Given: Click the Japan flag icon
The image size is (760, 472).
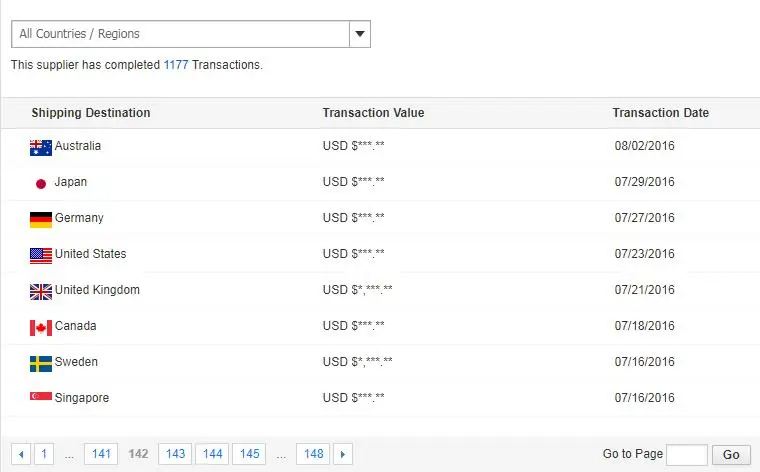Looking at the screenshot, I should 41,183.
